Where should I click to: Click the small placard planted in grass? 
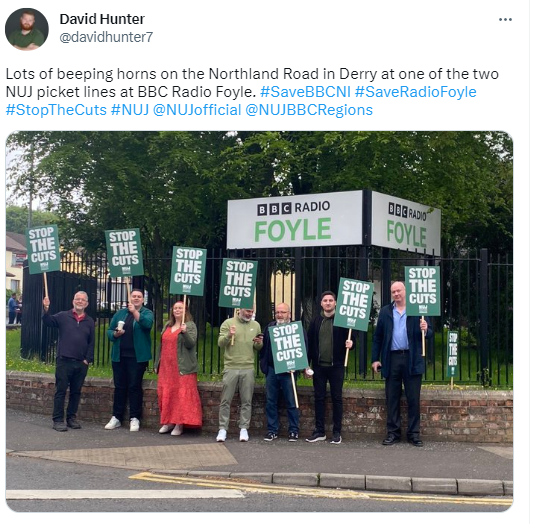pyautogui.click(x=453, y=354)
